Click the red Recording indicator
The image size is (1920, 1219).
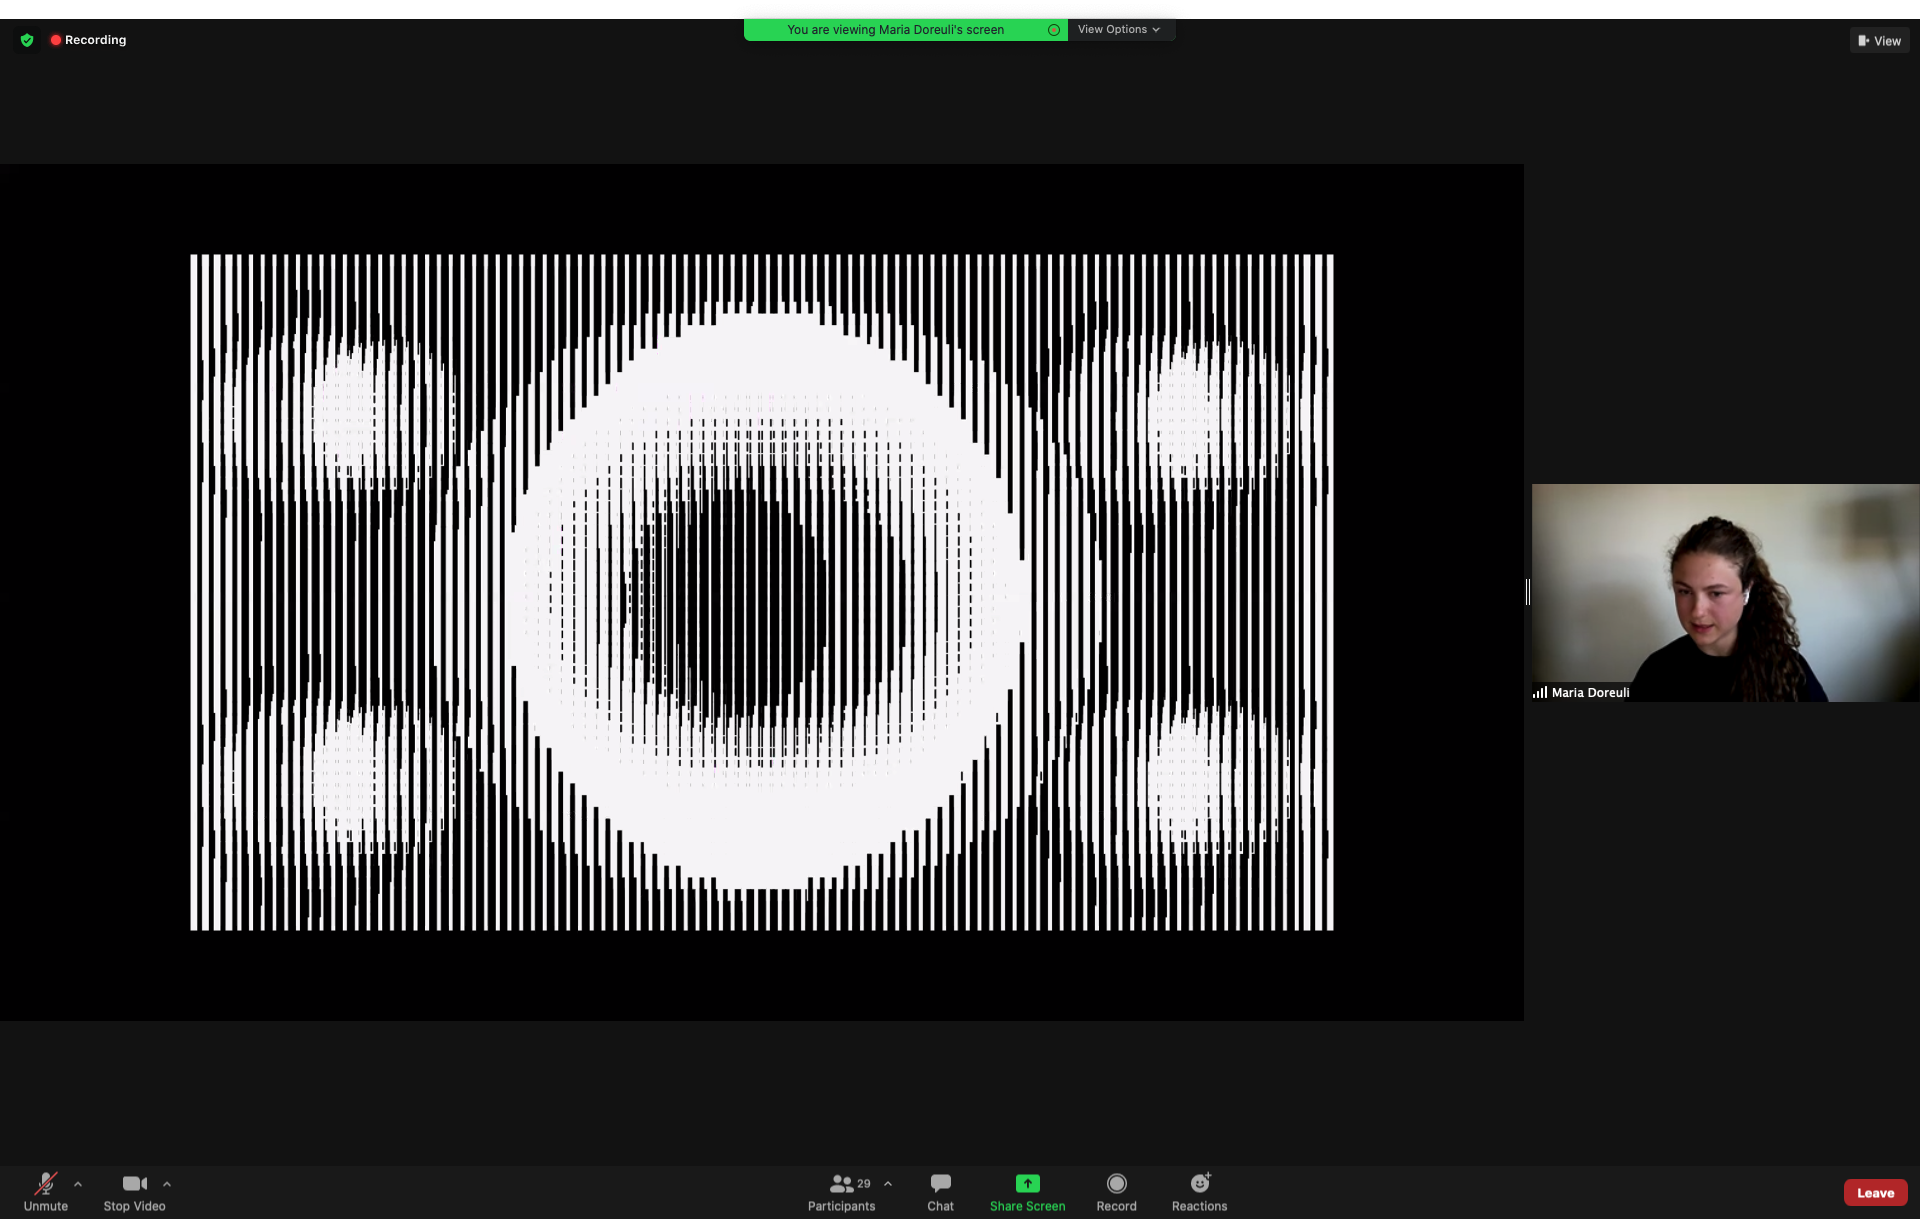(88, 40)
